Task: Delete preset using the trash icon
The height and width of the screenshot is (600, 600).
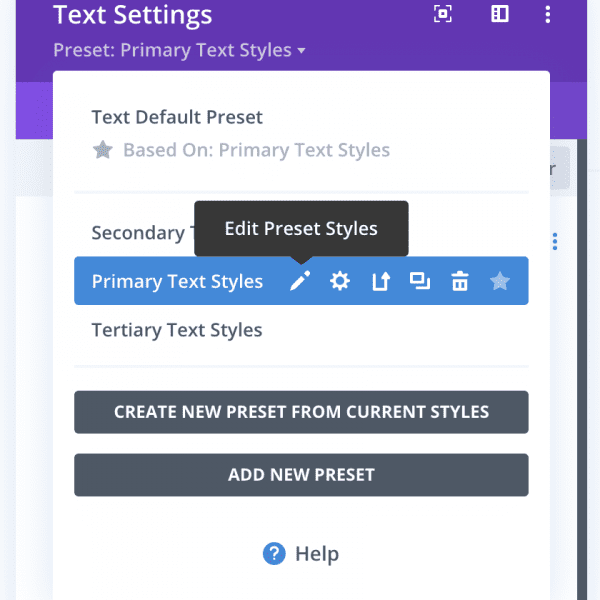Action: 460,281
